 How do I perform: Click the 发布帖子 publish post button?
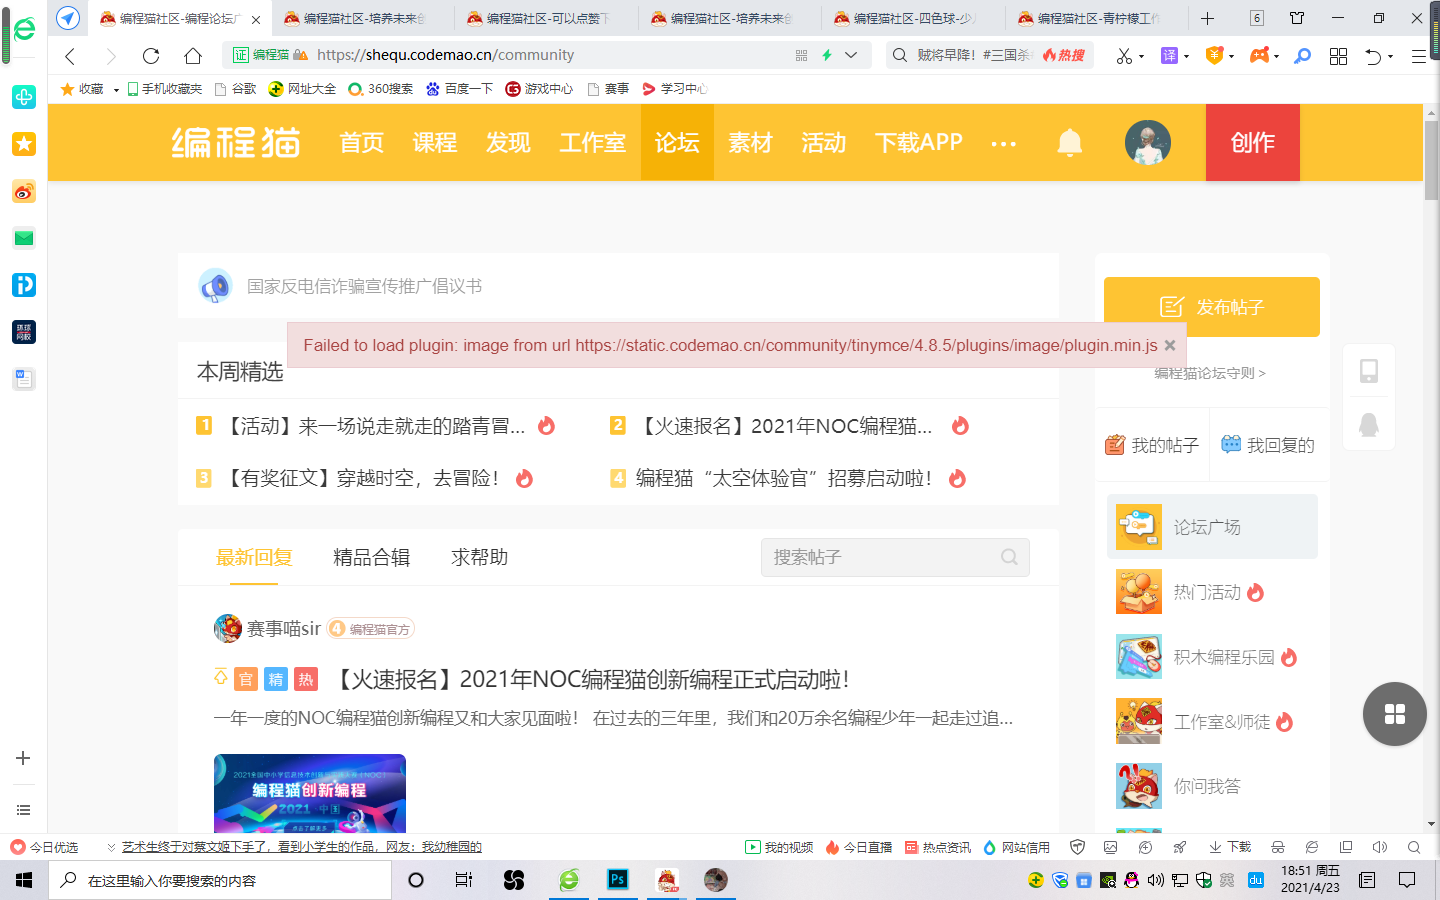[x=1212, y=307]
